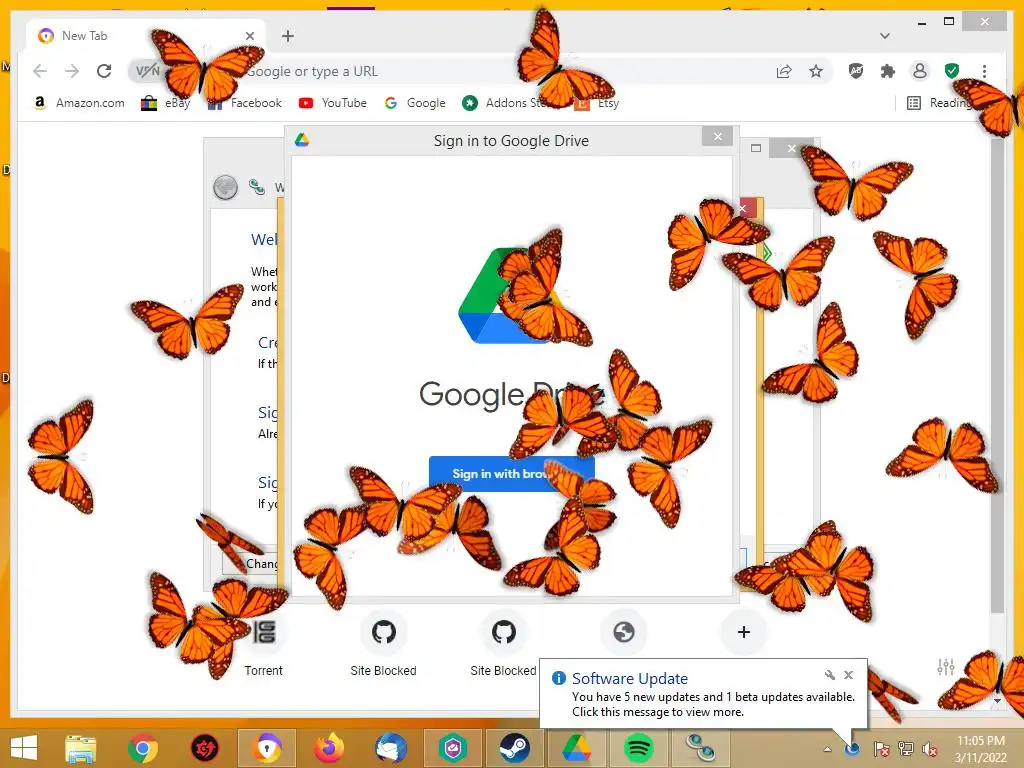Open Firefox from the taskbar
Viewport: 1024px width, 768px height.
click(x=328, y=748)
